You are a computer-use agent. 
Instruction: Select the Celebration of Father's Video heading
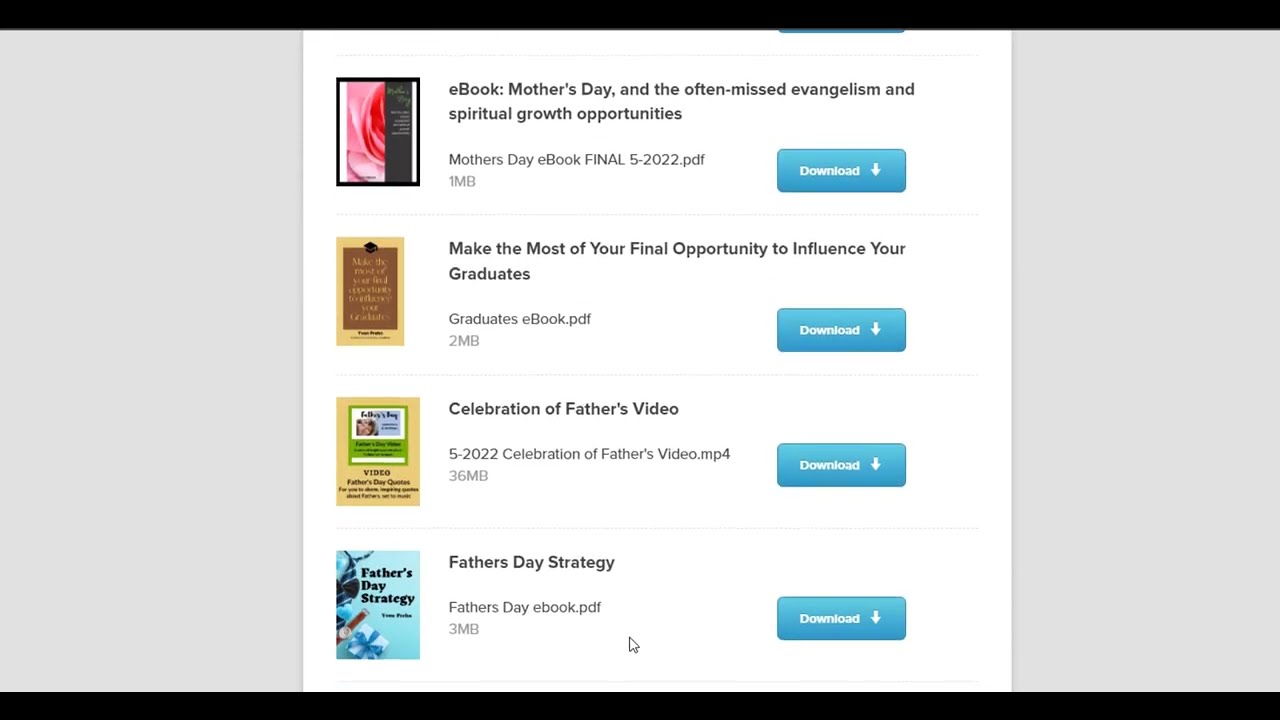click(x=563, y=409)
